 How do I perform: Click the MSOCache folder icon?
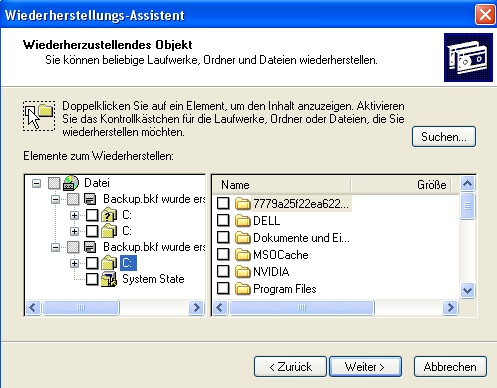tap(242, 255)
